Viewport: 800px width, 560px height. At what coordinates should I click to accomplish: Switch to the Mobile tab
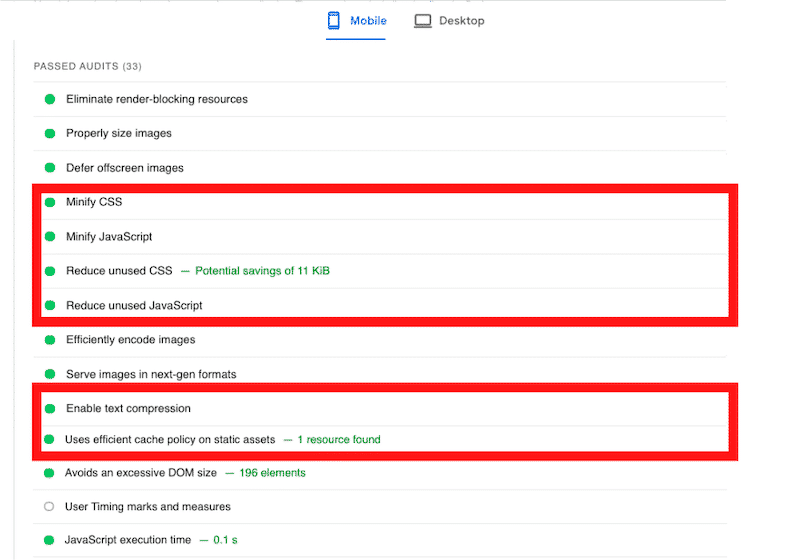pyautogui.click(x=356, y=21)
